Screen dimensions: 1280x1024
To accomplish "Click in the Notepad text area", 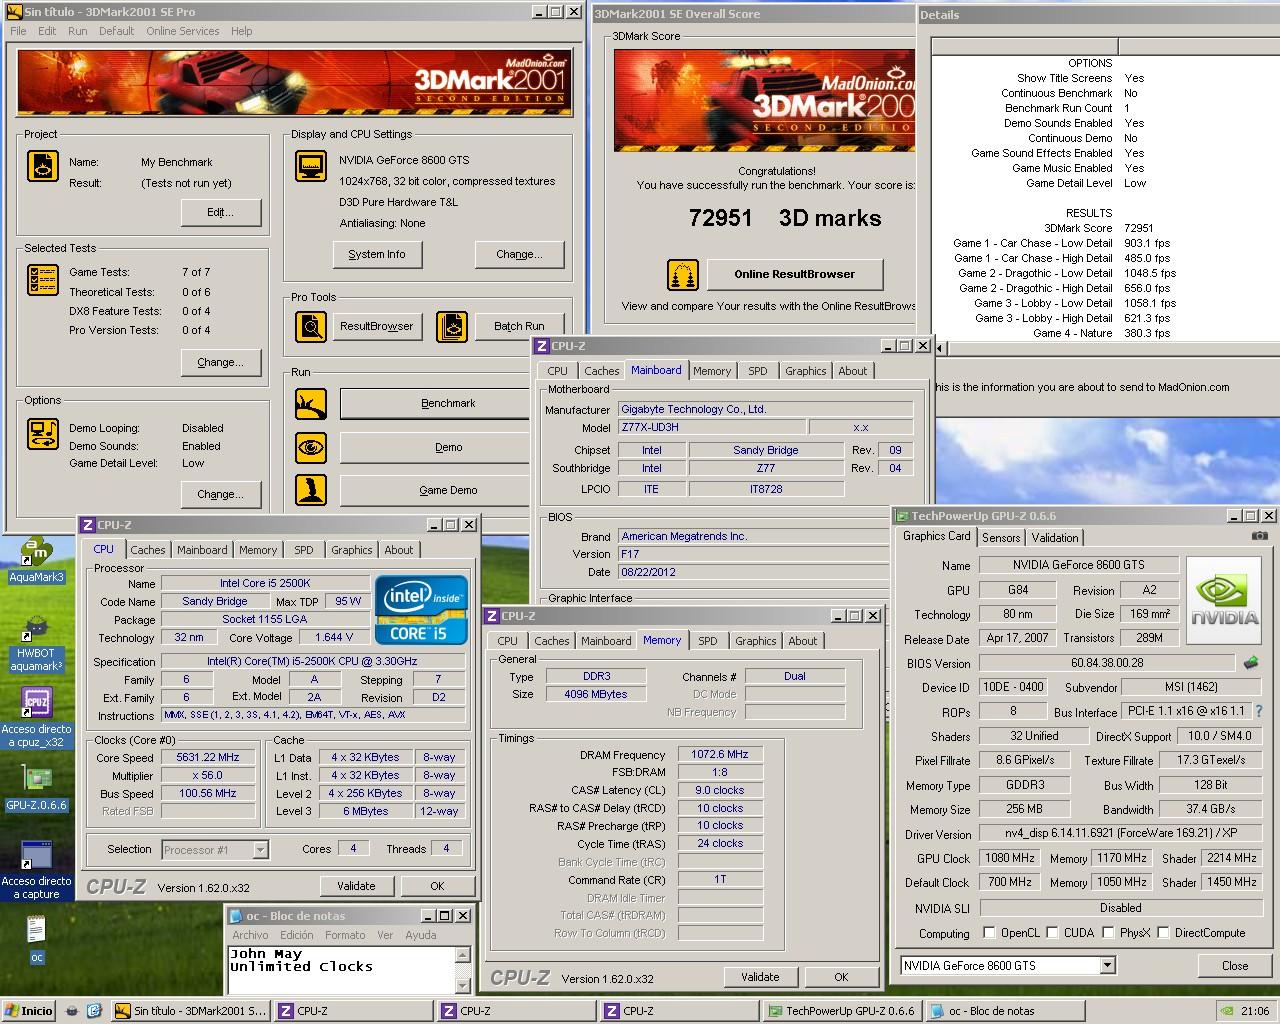I will click(x=341, y=968).
